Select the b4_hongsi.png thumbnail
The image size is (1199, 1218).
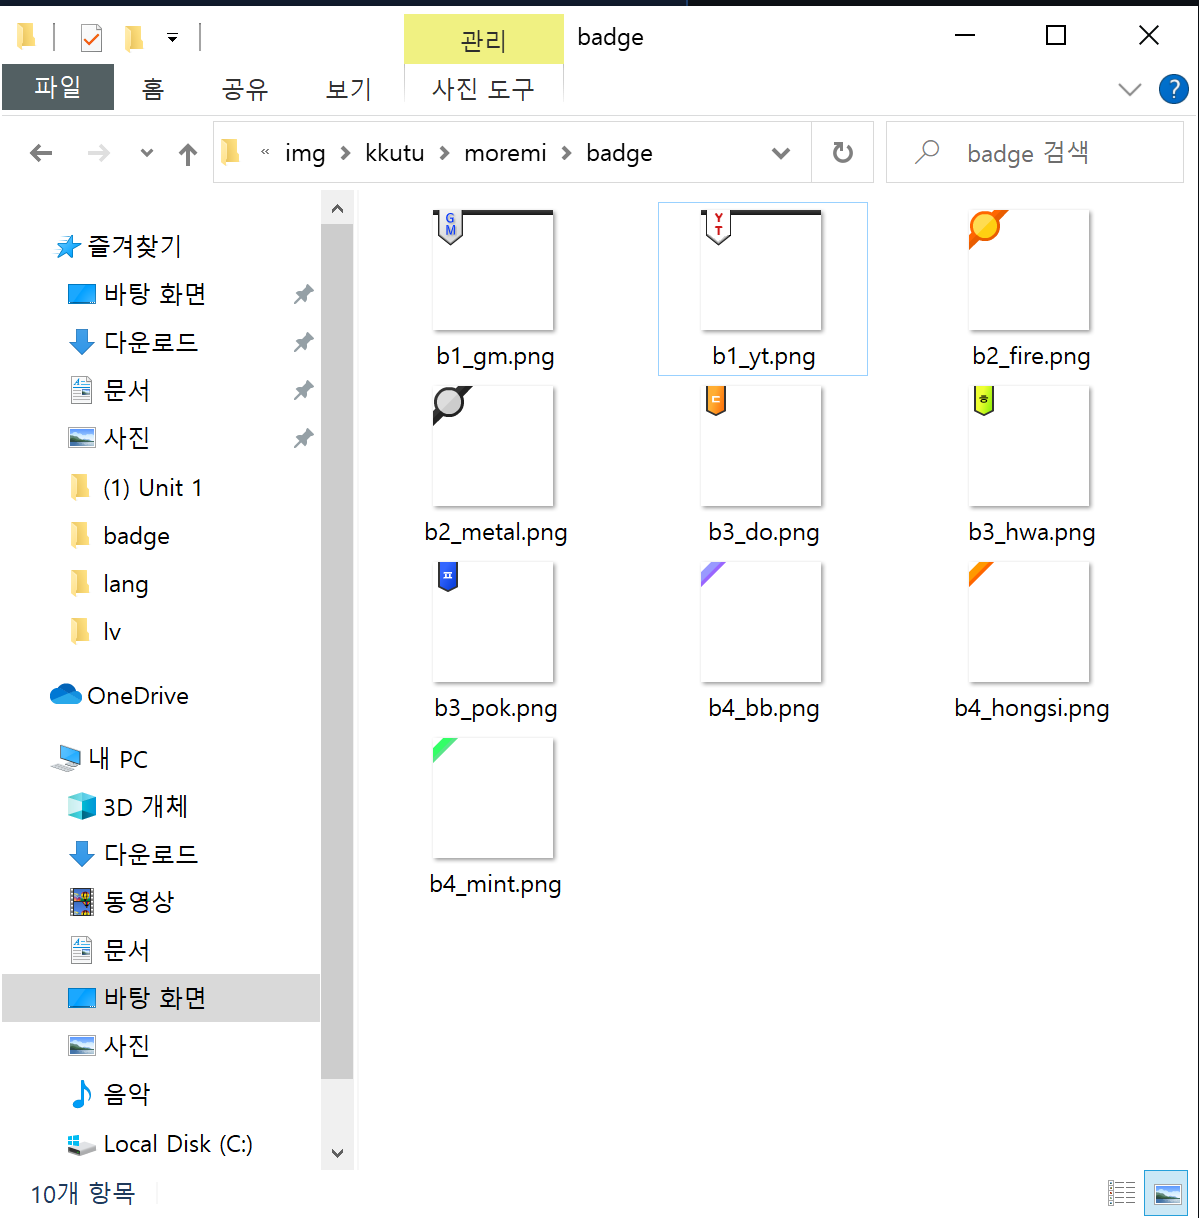[x=1029, y=622]
